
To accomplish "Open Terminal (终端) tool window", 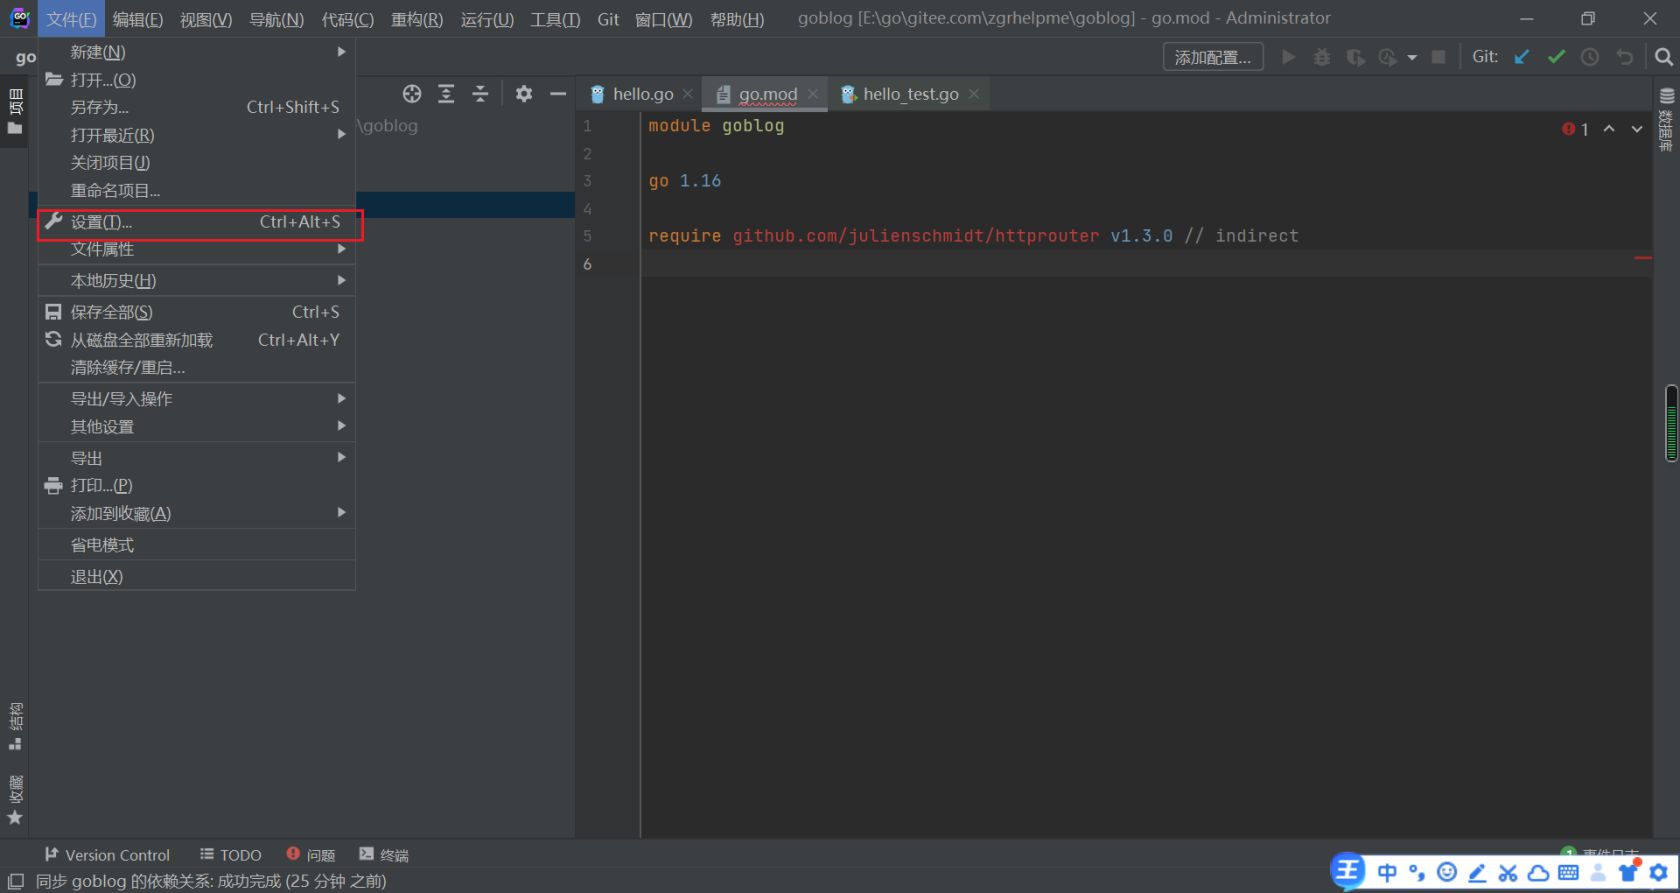I will click(x=385, y=855).
